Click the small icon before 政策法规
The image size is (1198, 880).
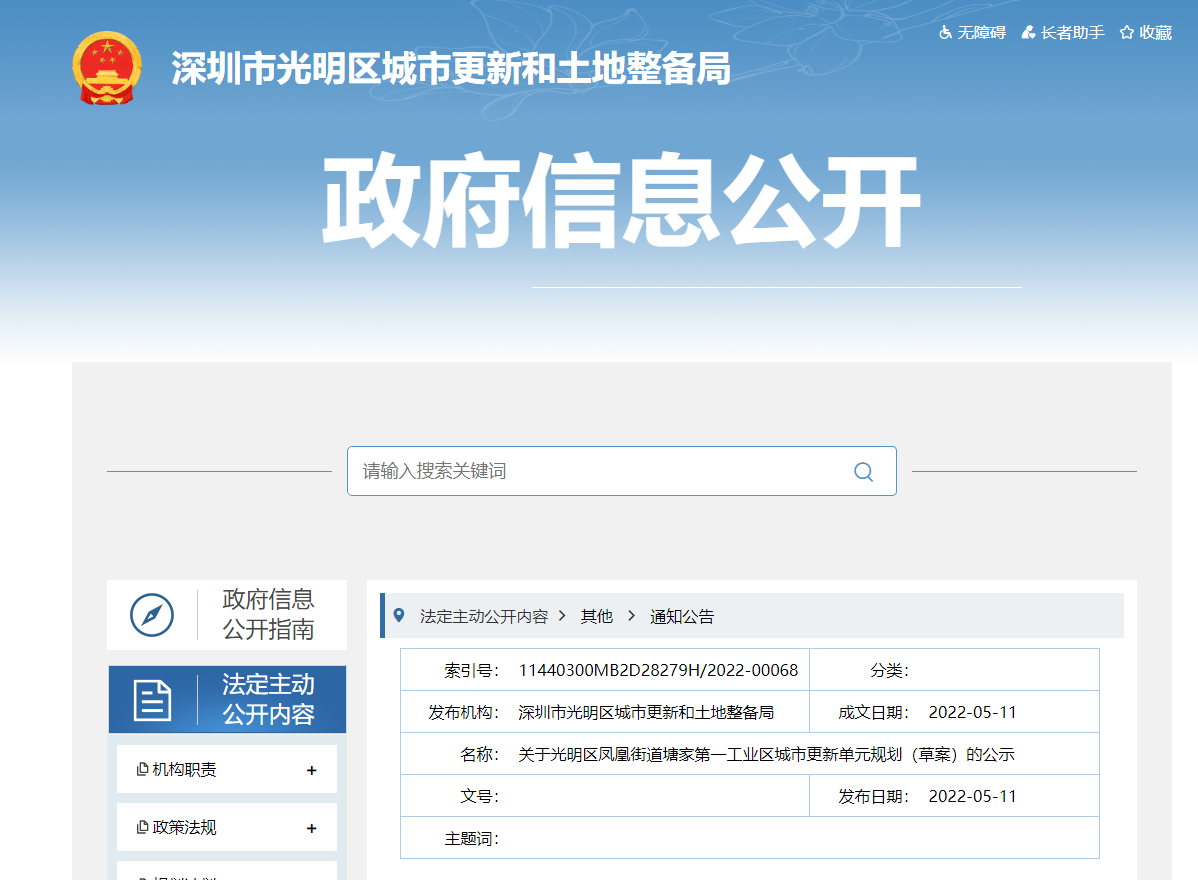click(142, 828)
